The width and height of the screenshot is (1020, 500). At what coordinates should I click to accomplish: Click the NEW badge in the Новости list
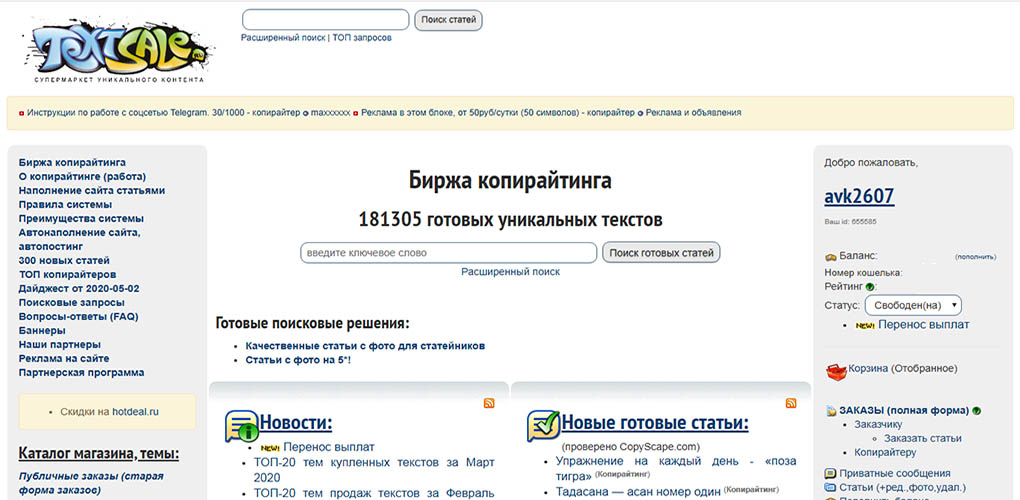click(270, 448)
